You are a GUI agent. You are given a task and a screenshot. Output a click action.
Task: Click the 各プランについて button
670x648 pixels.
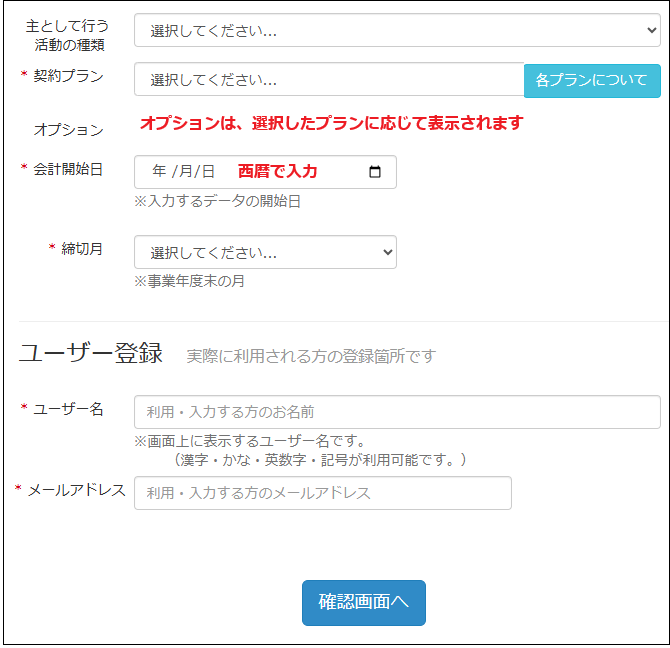point(592,80)
